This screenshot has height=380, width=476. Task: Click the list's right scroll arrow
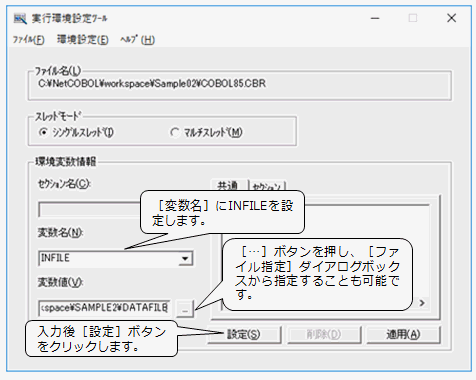pos(422,303)
